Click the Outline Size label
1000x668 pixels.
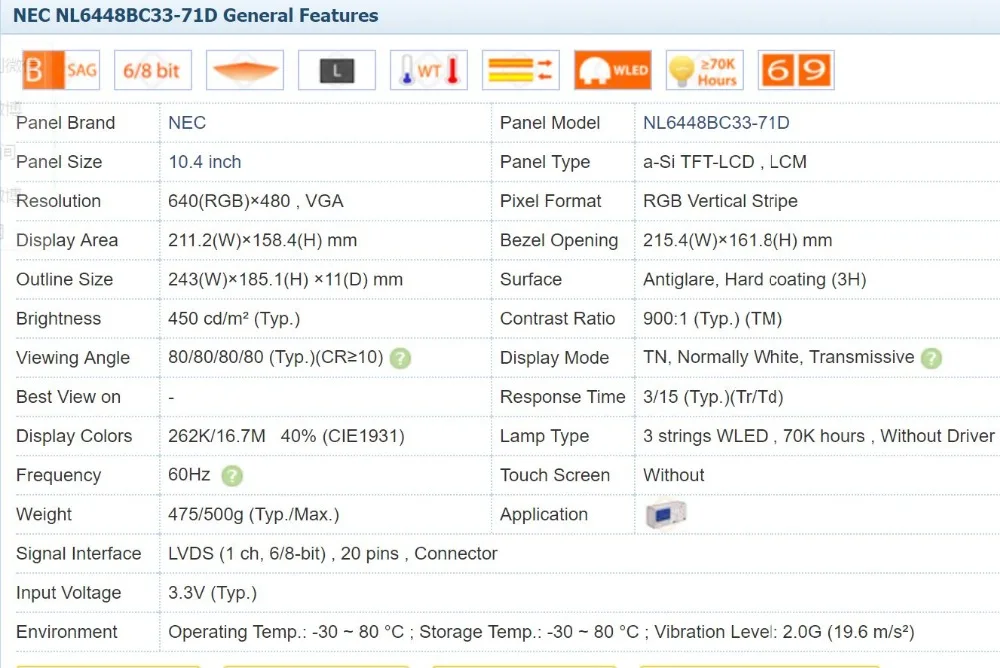[64, 279]
